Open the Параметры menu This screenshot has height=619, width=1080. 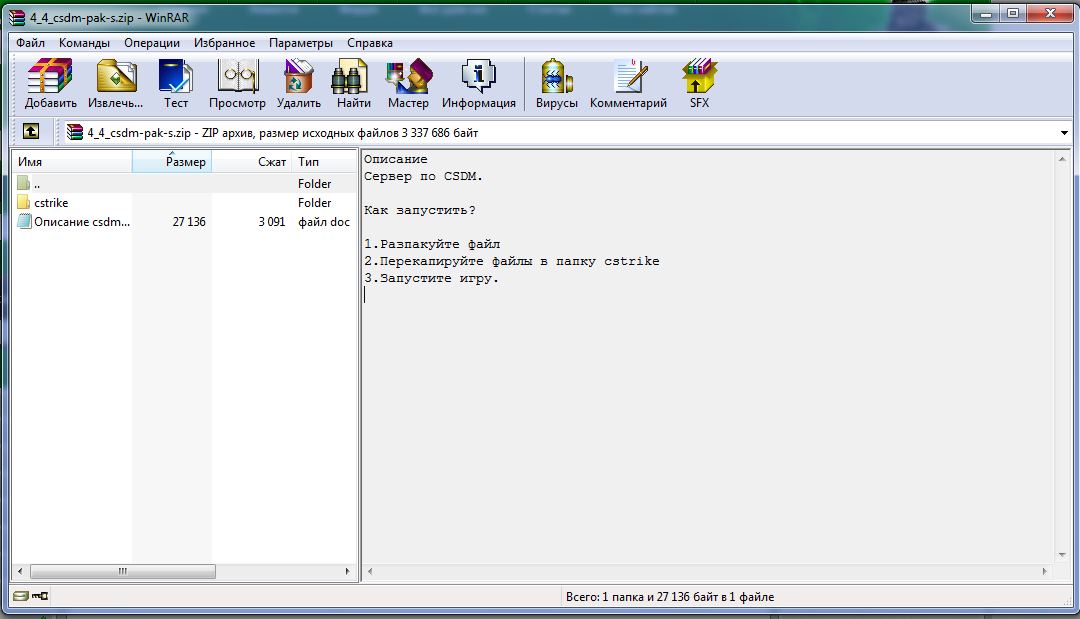(x=300, y=43)
